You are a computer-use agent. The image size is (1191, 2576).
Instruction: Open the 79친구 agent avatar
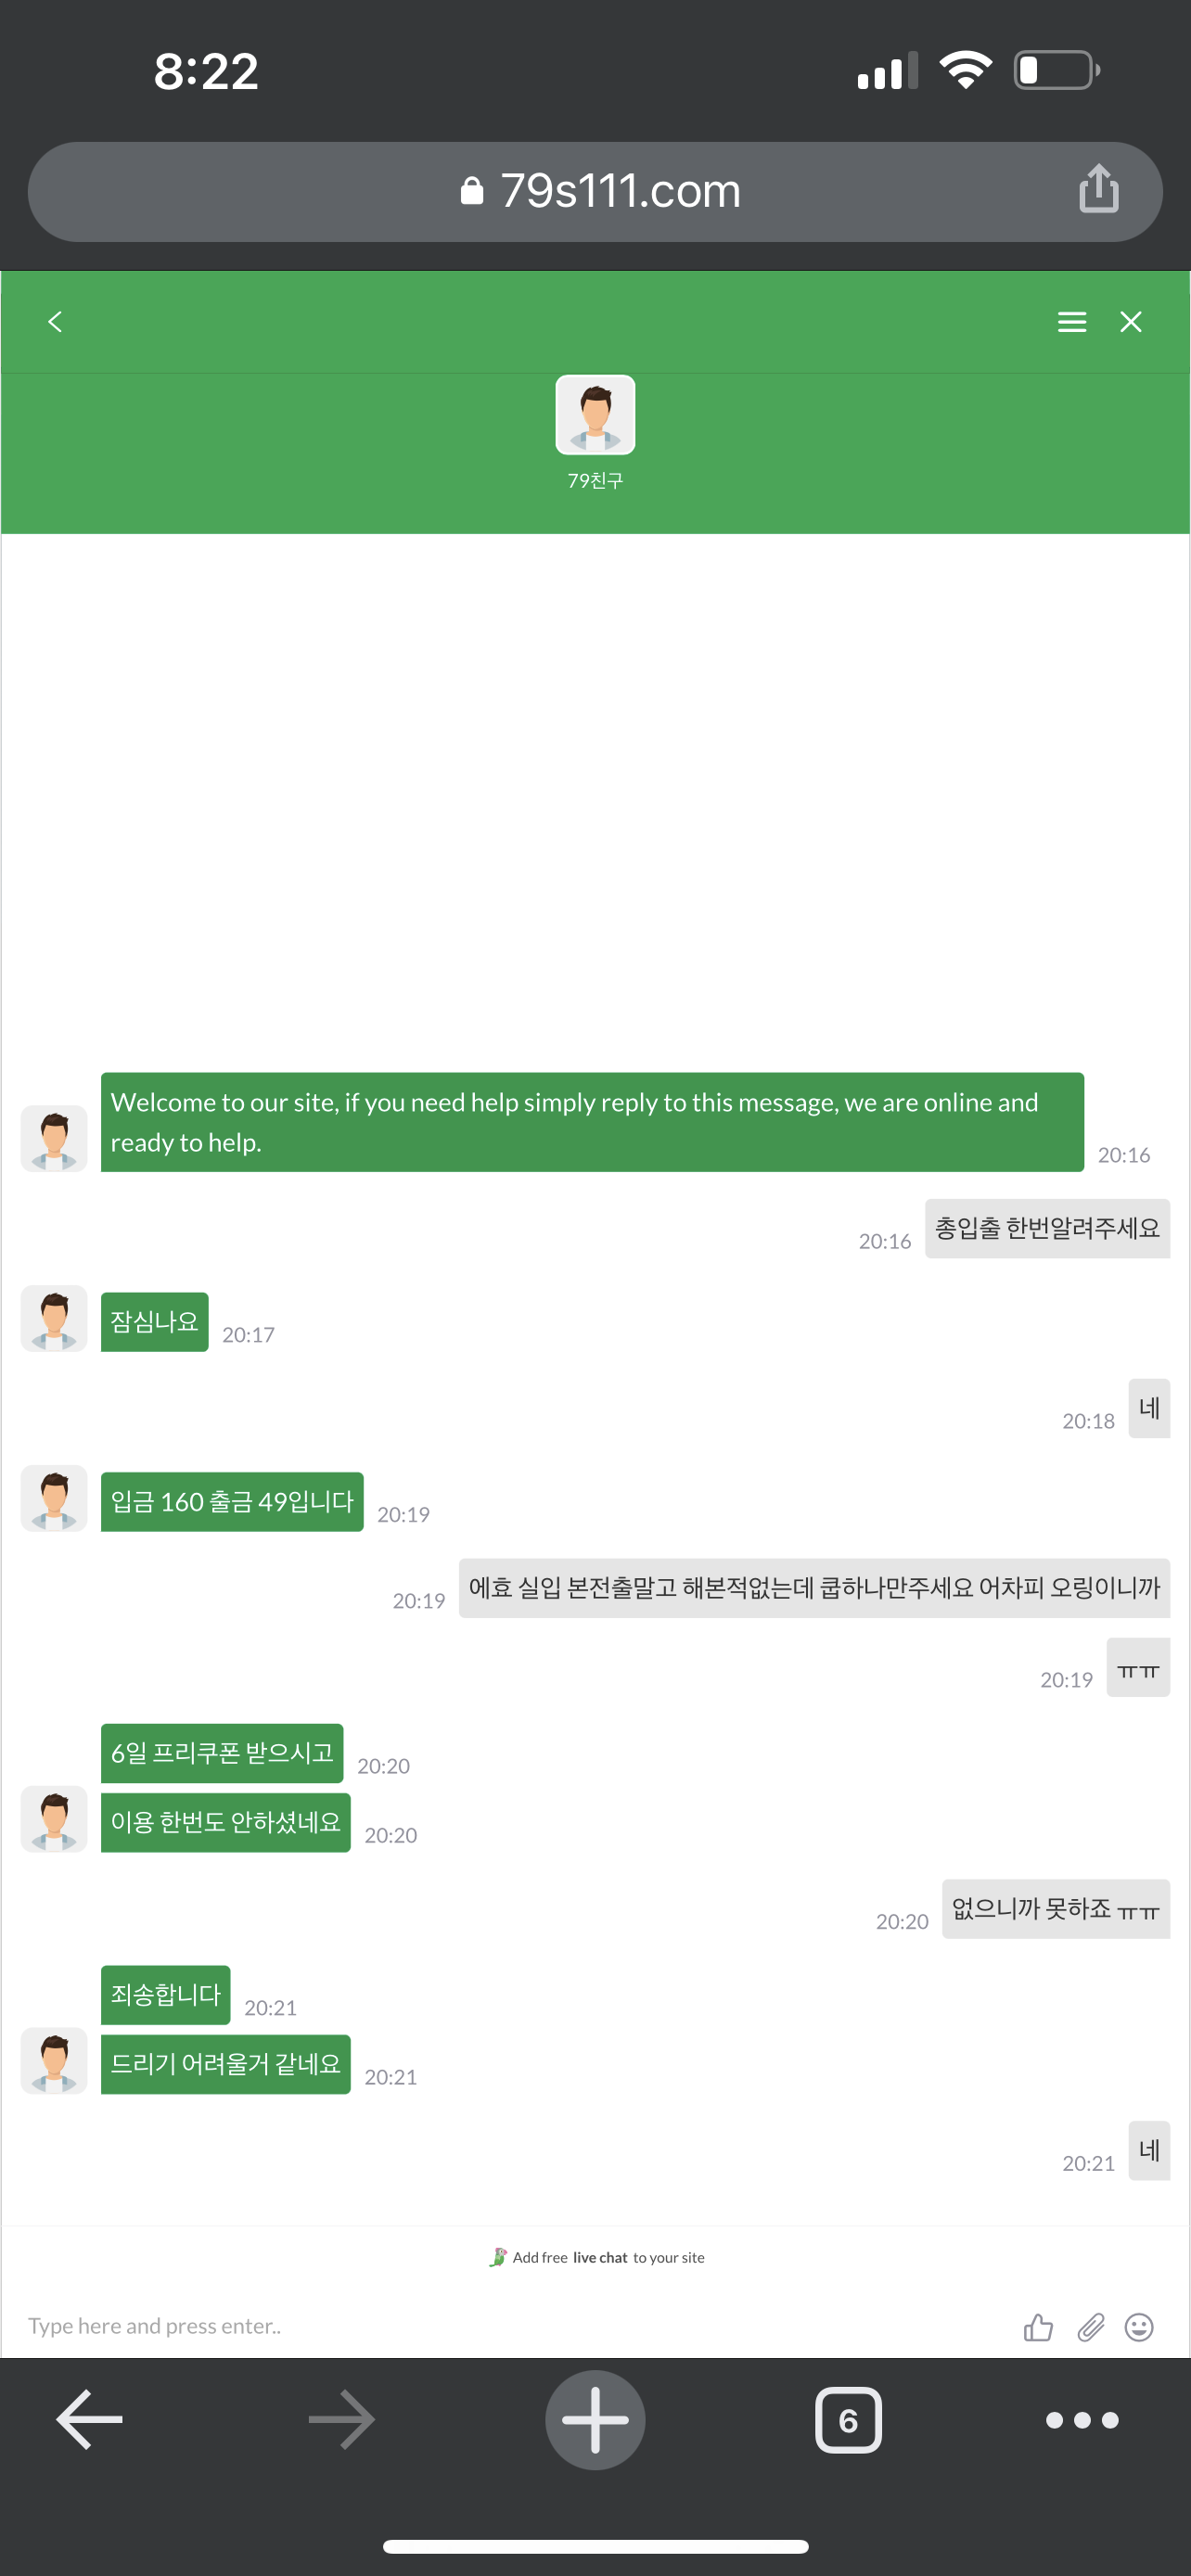pos(595,414)
